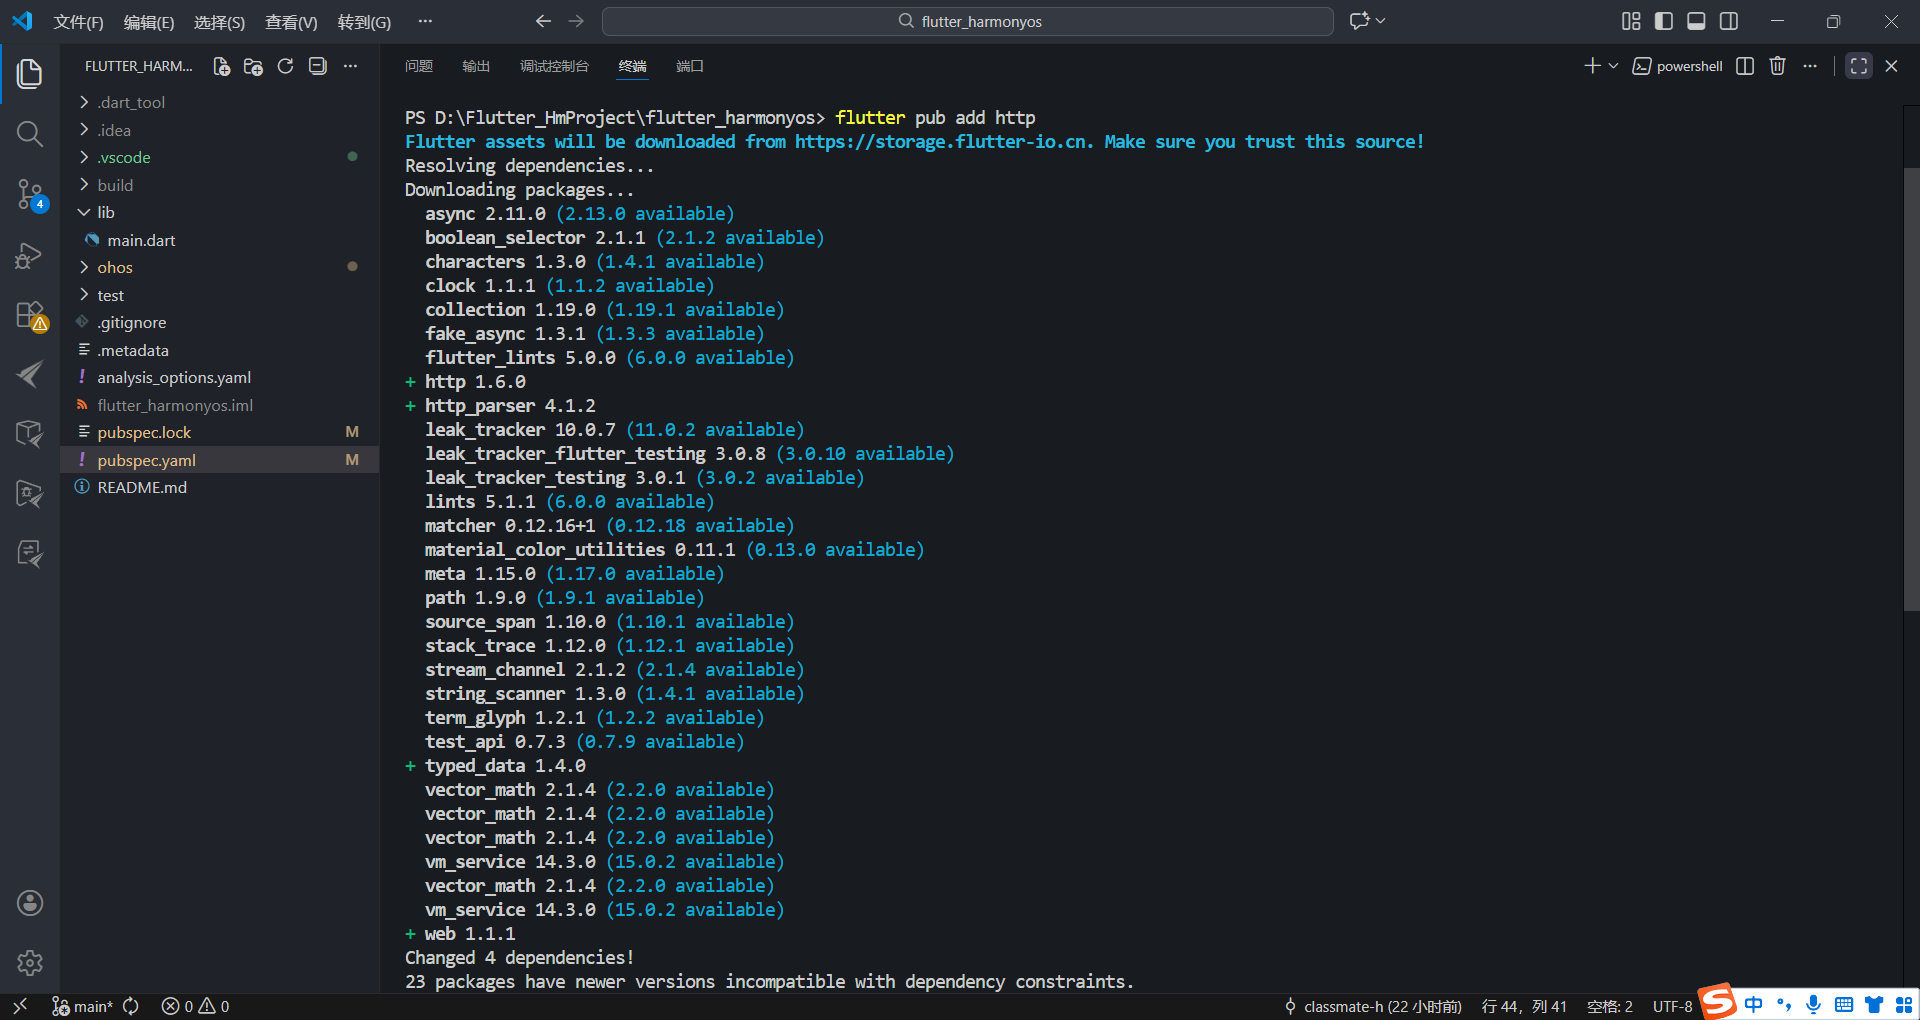The width and height of the screenshot is (1920, 1020).
Task: Open the Accounts menu in activity bar
Action: (x=30, y=903)
